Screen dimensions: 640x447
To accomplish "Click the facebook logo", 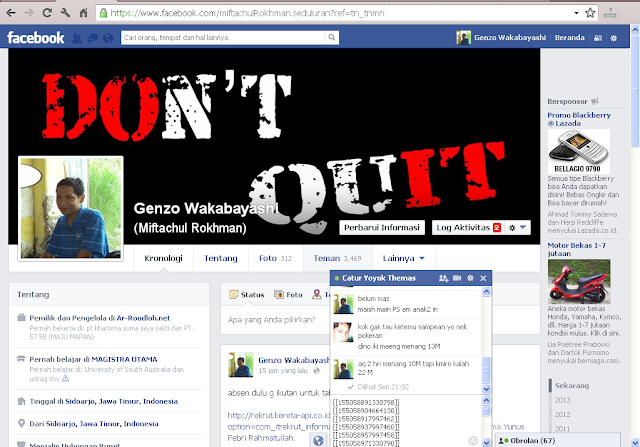I will (36, 38).
